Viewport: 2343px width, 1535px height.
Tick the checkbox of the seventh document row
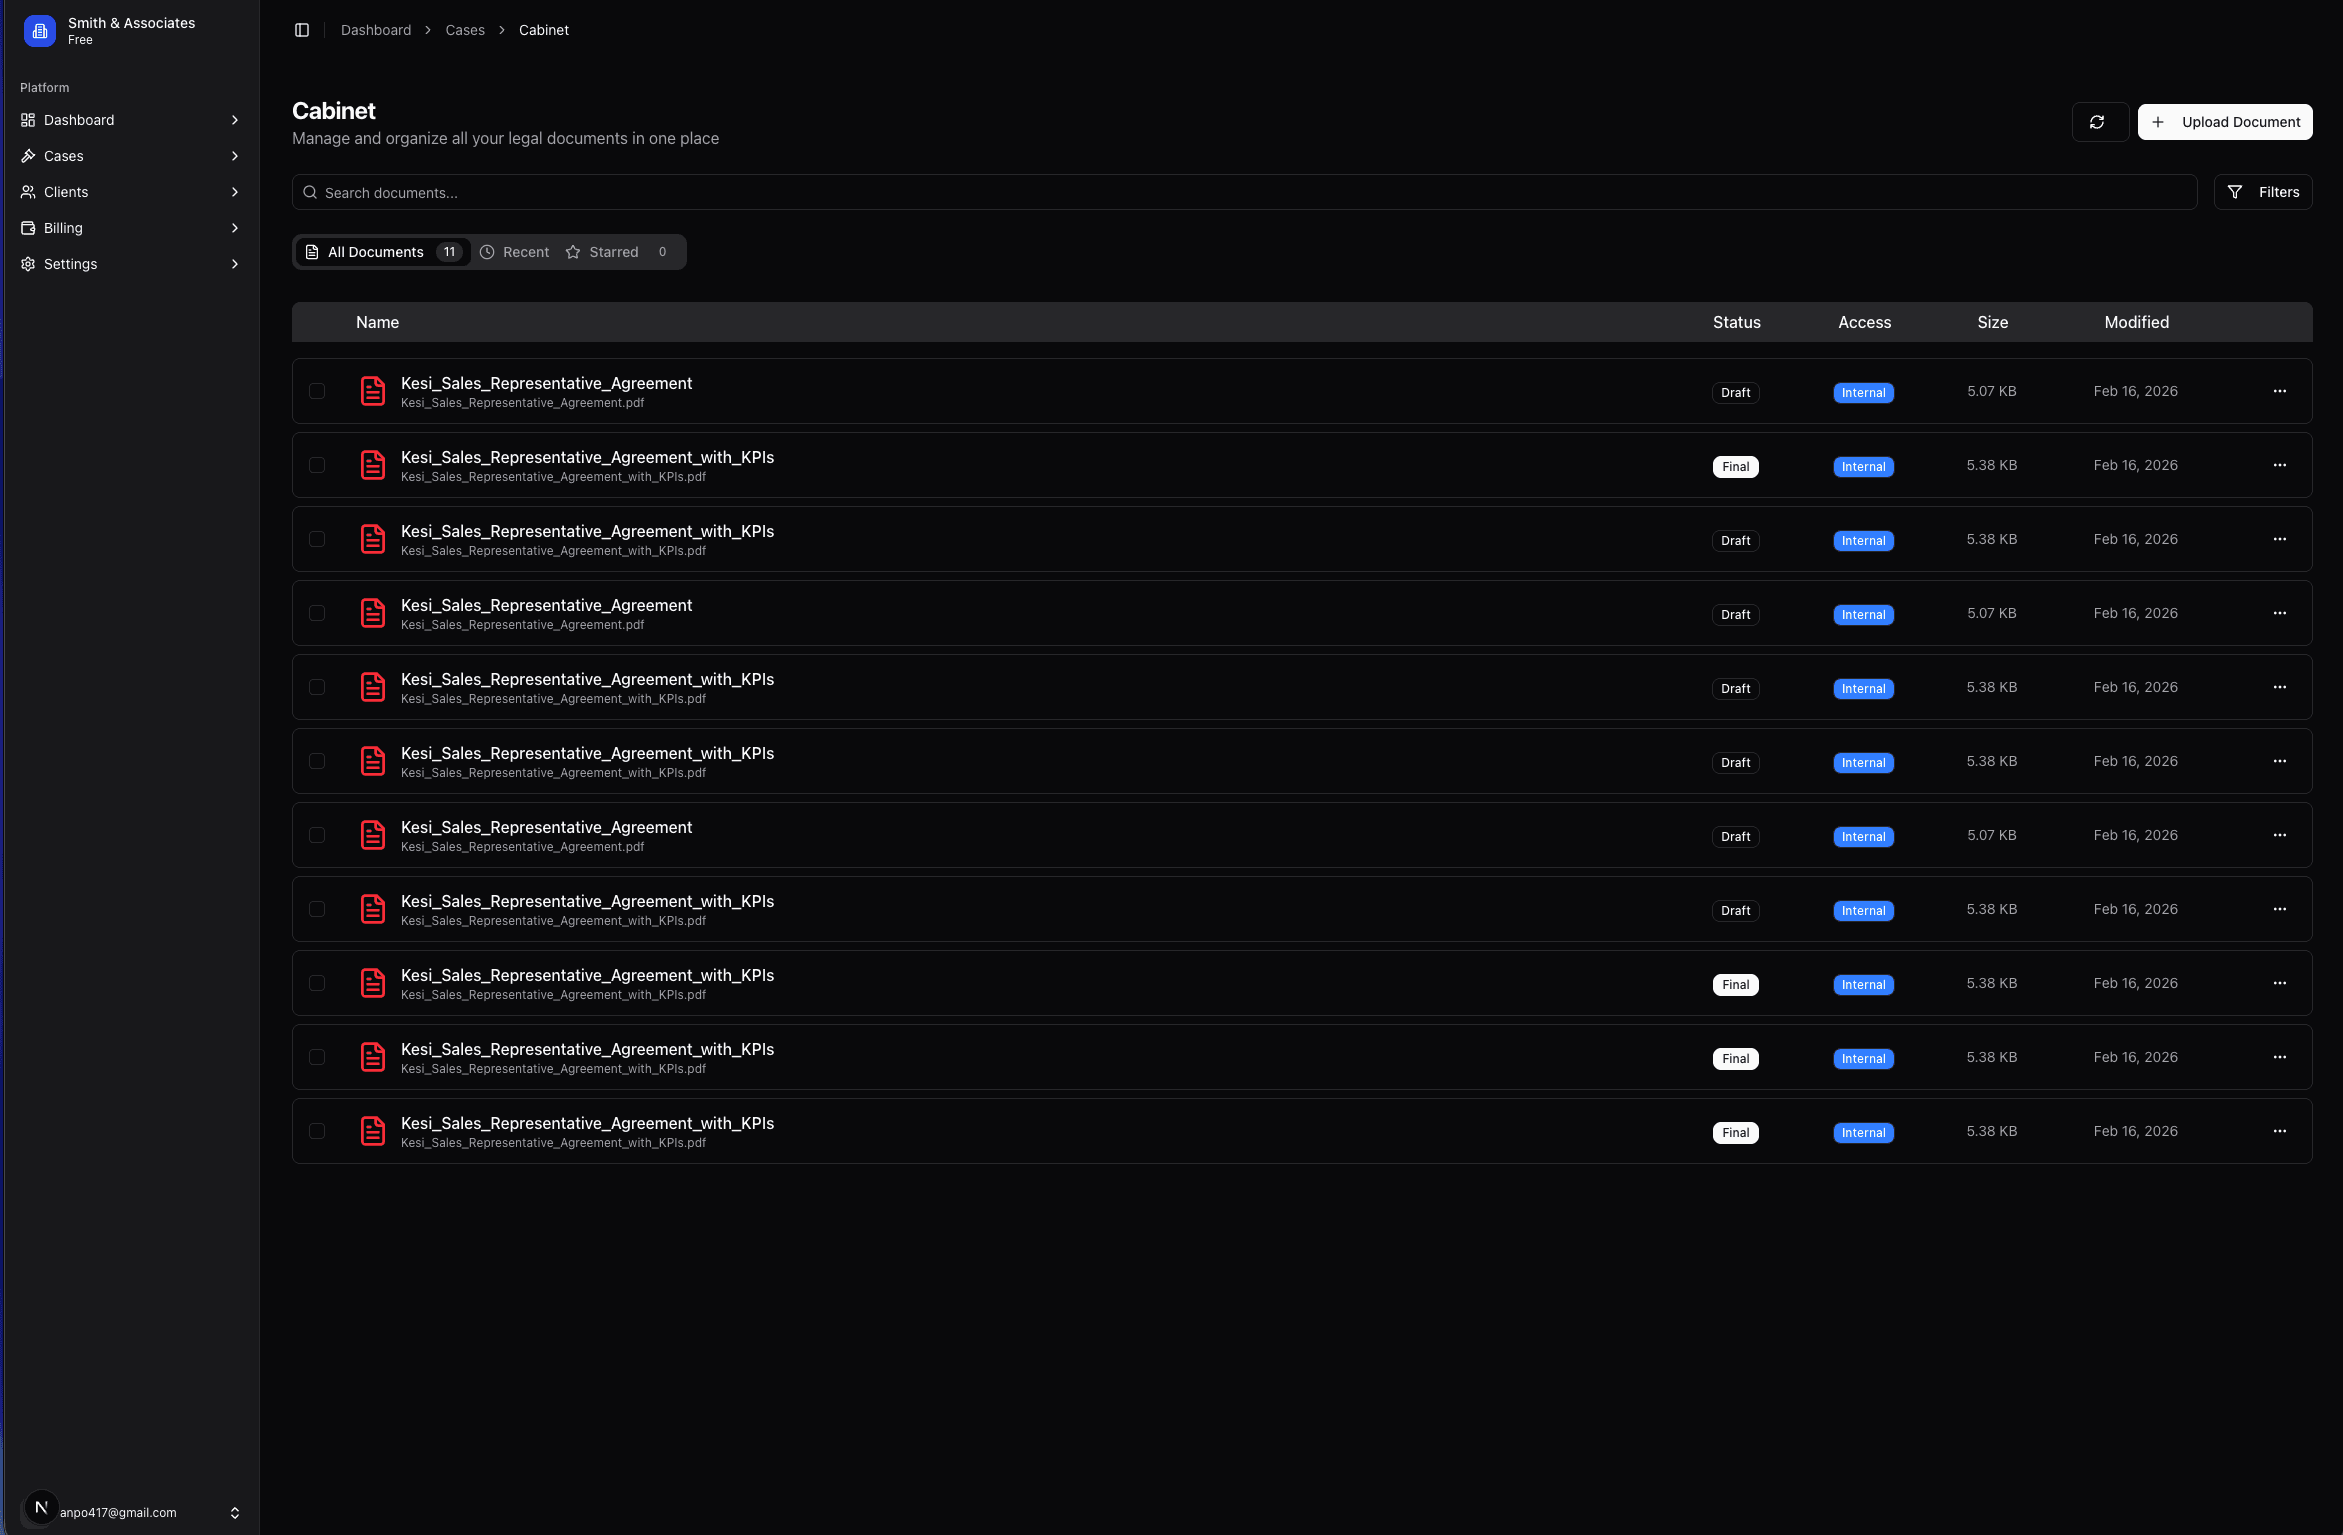pos(317,835)
